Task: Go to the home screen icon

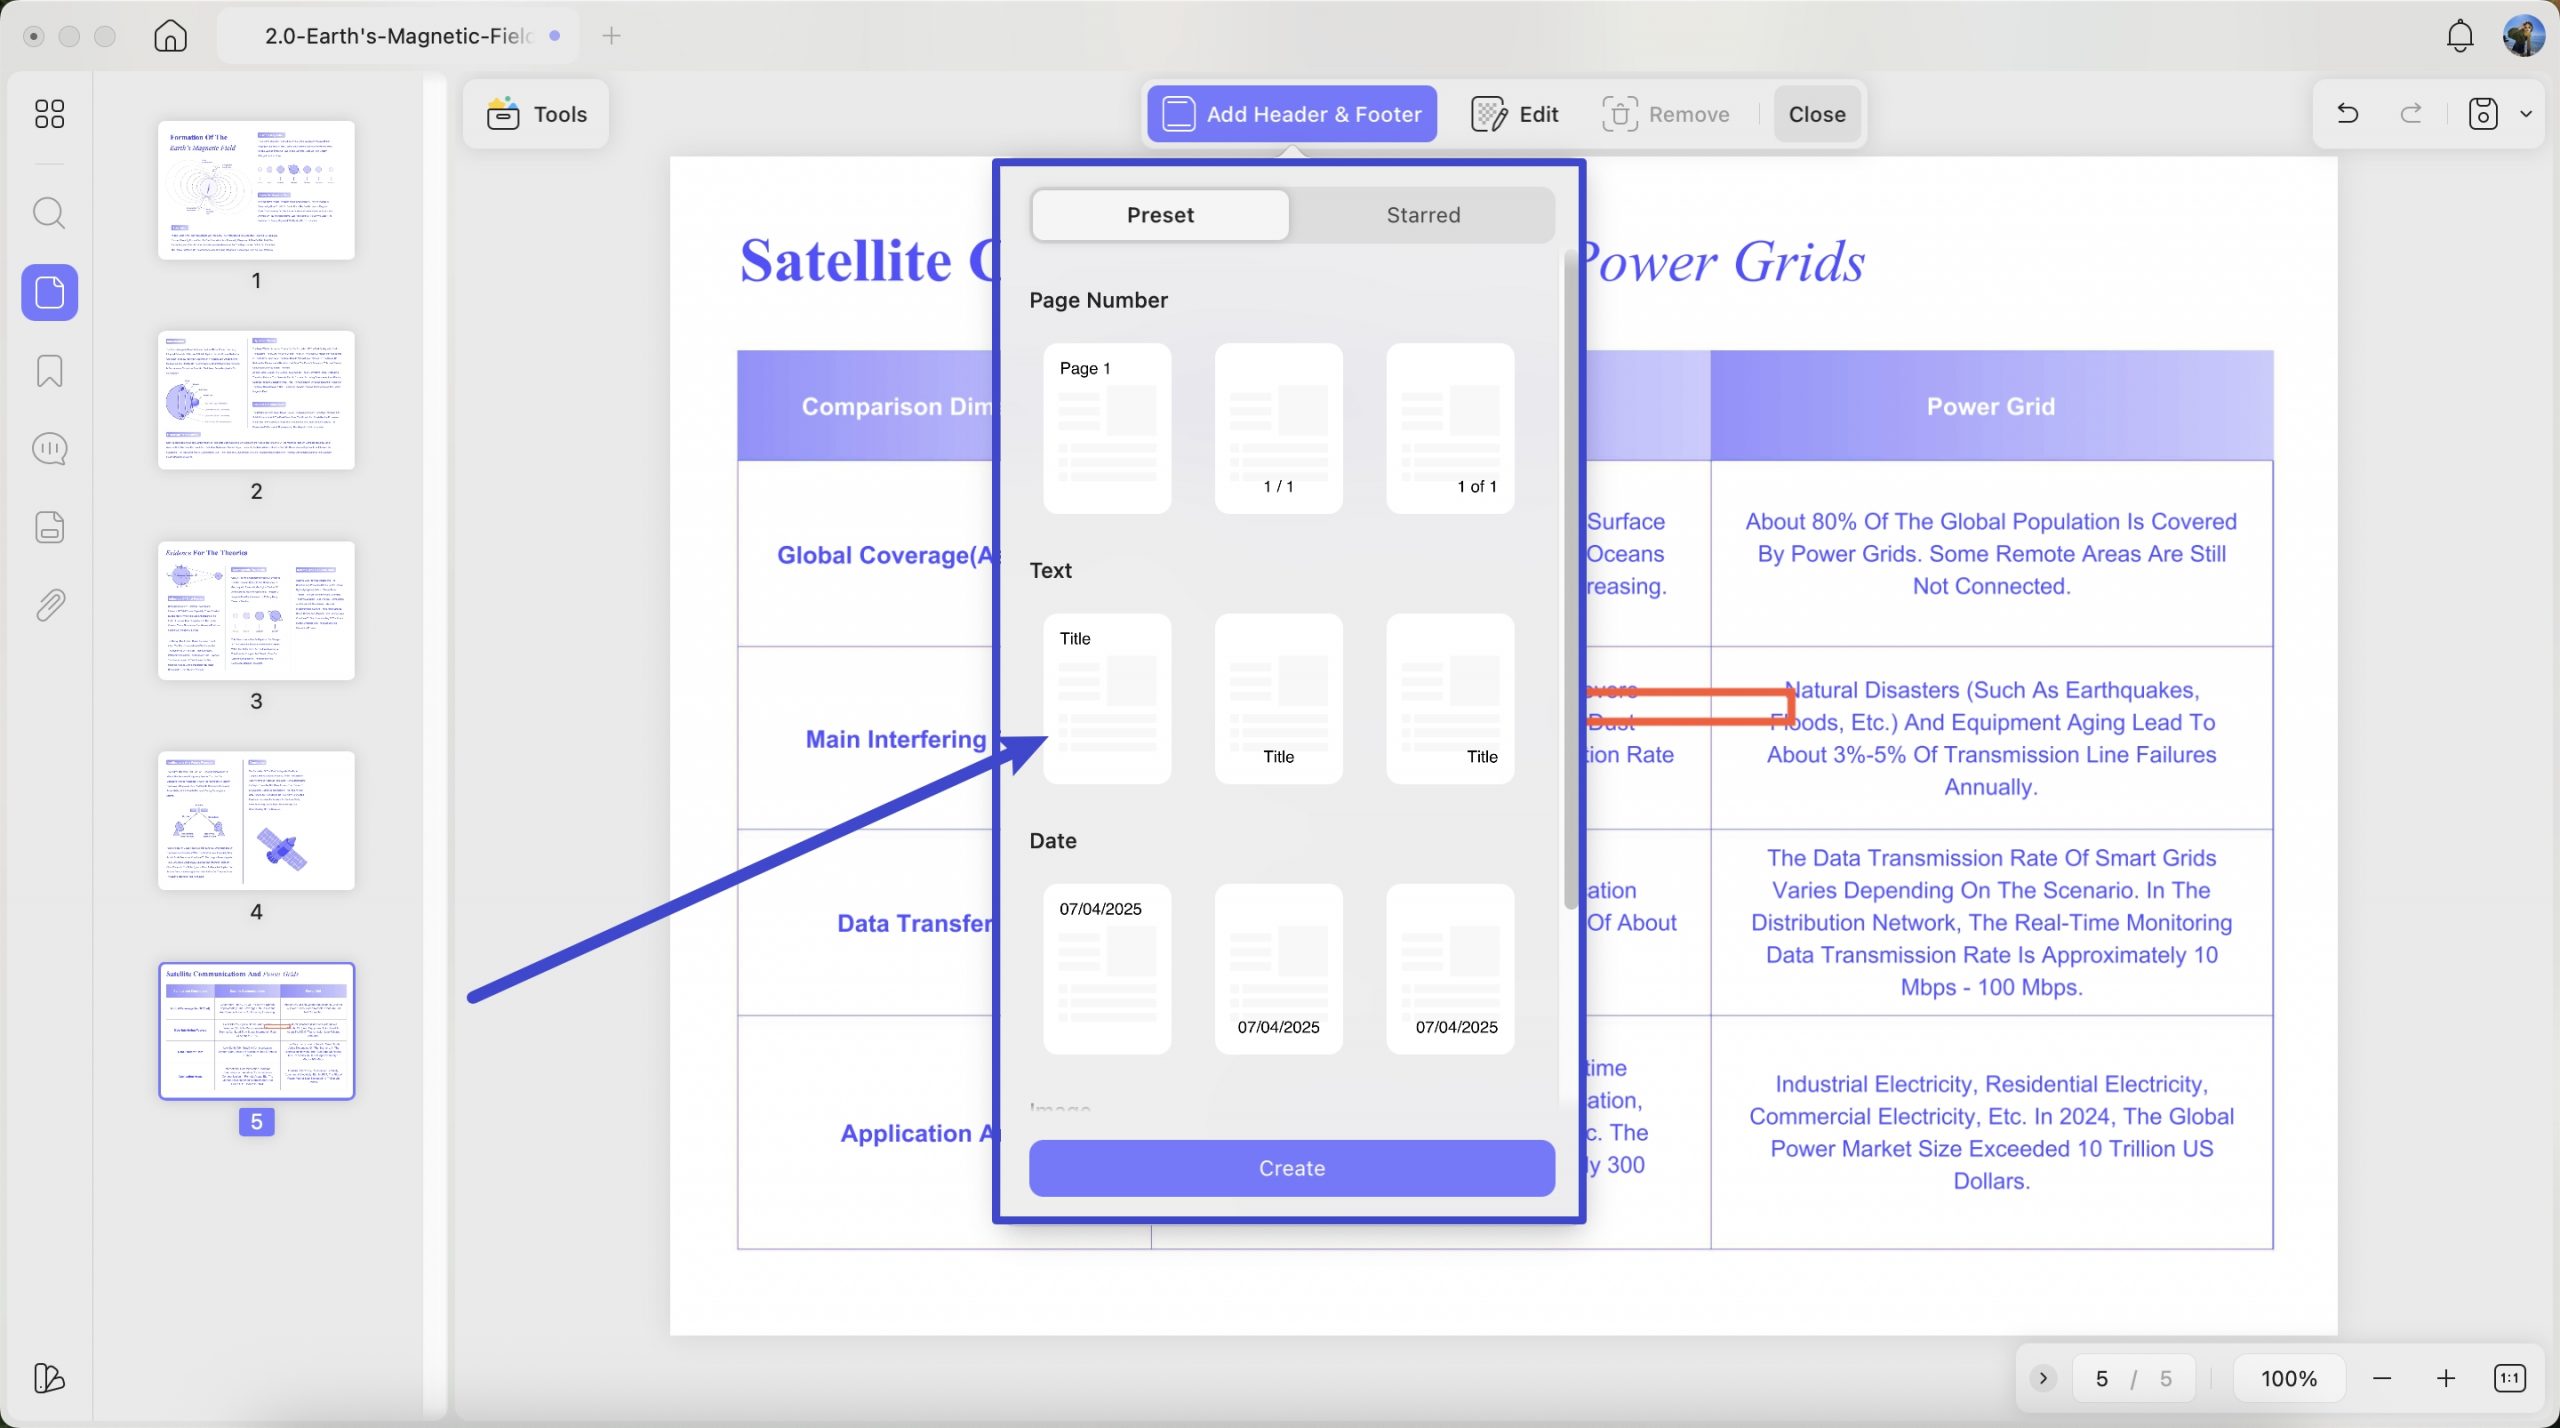Action: [170, 36]
